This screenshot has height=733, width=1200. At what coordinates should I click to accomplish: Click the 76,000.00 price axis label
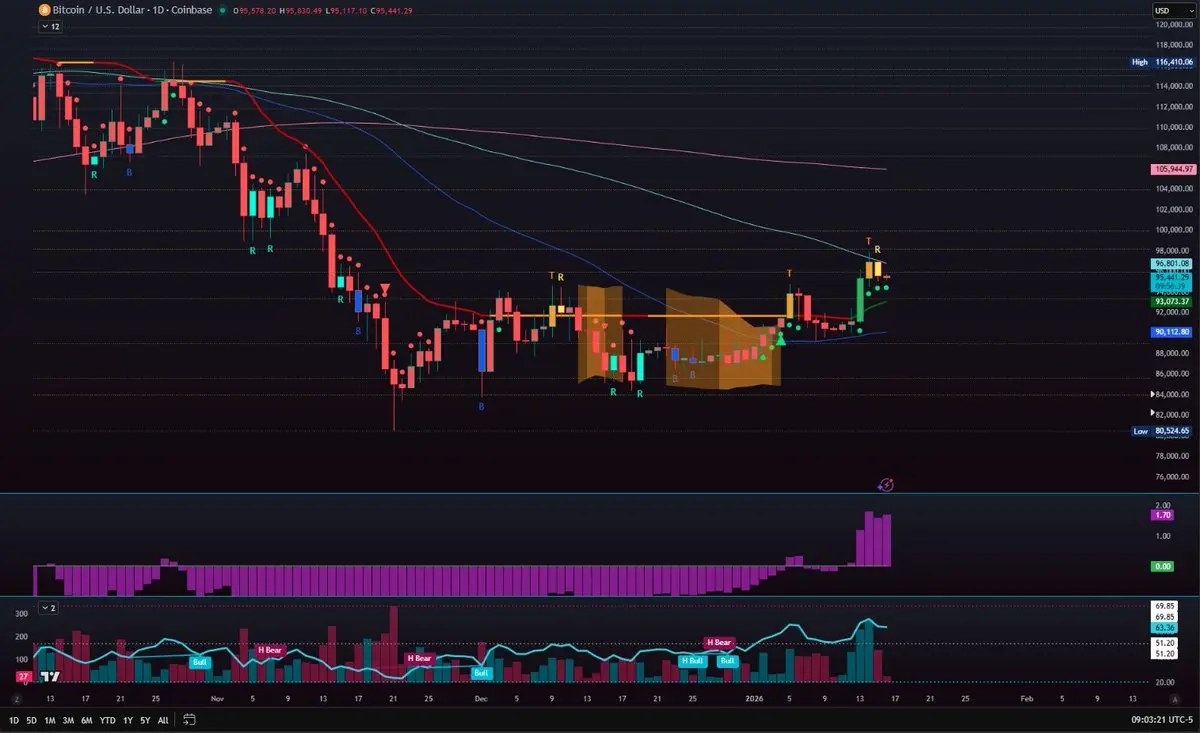click(x=1172, y=476)
